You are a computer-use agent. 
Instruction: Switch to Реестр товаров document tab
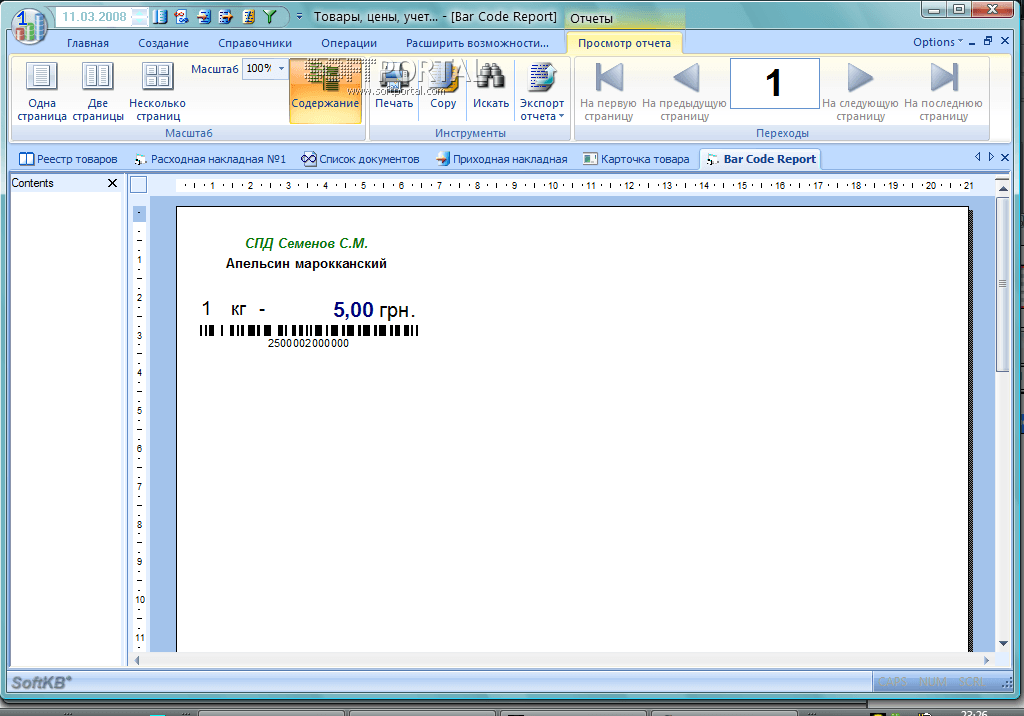[68, 159]
